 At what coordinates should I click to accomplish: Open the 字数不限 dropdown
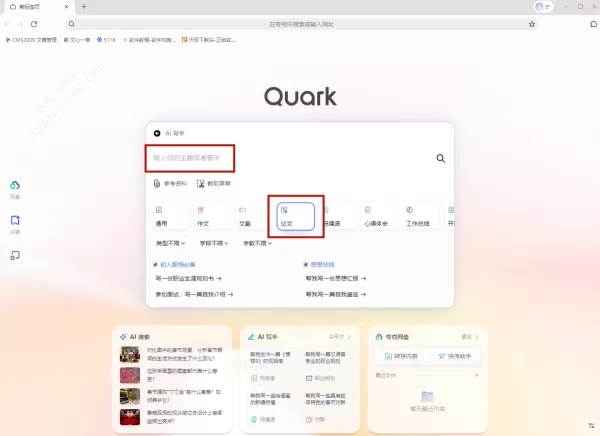pyautogui.click(x=257, y=243)
